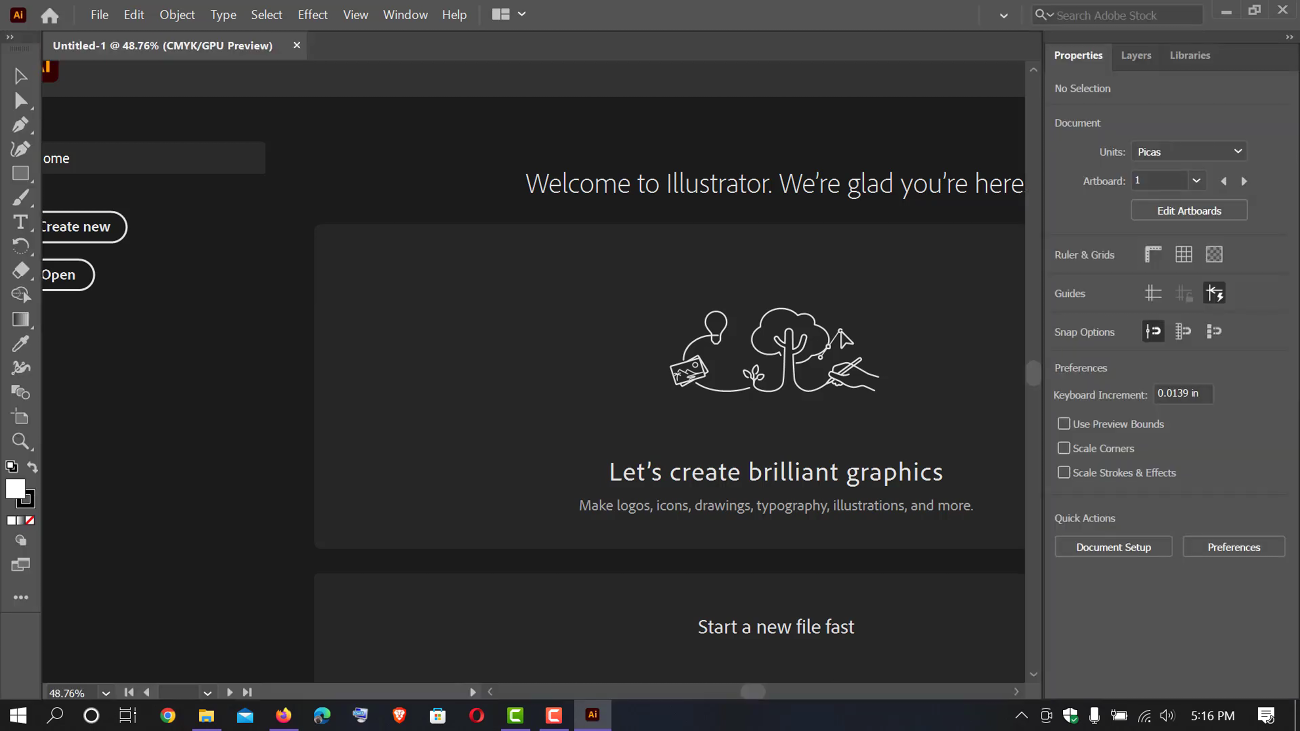Open the Units dropdown showing Picas
Image resolution: width=1300 pixels, height=731 pixels.
point(1189,152)
